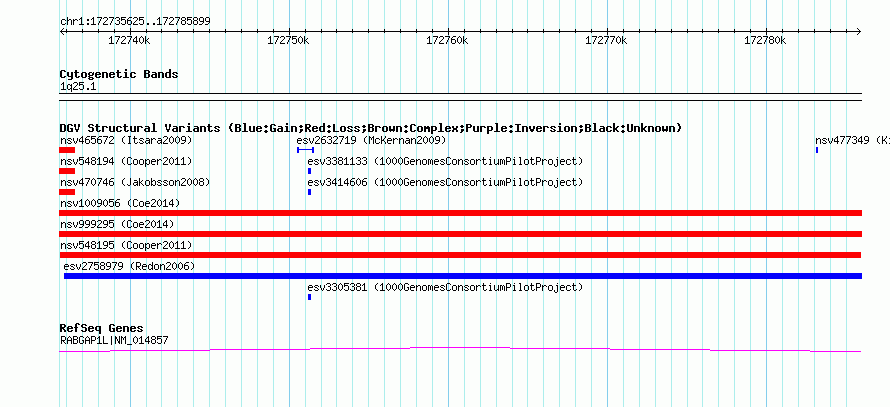Click the 172750k ruler label

click(x=288, y=40)
